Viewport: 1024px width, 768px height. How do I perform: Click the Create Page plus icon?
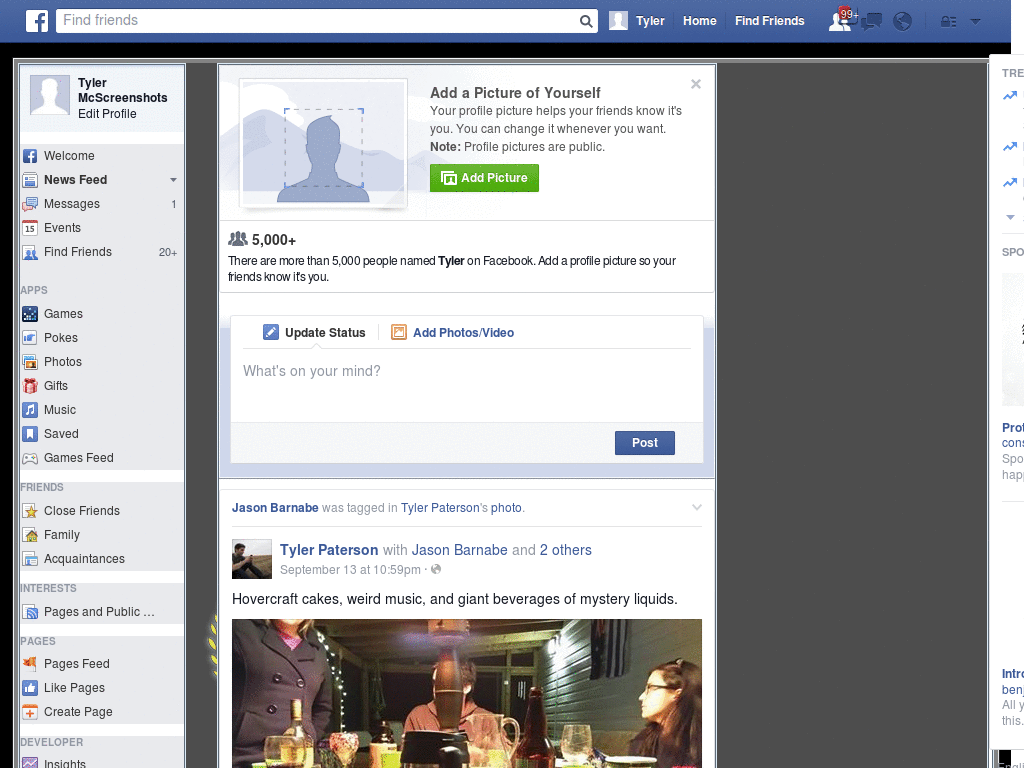[x=30, y=712]
